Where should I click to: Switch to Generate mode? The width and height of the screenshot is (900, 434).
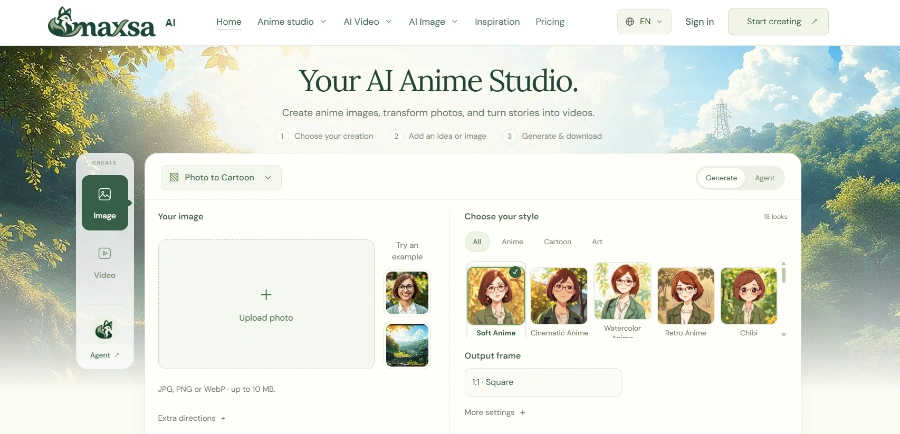pyautogui.click(x=721, y=178)
